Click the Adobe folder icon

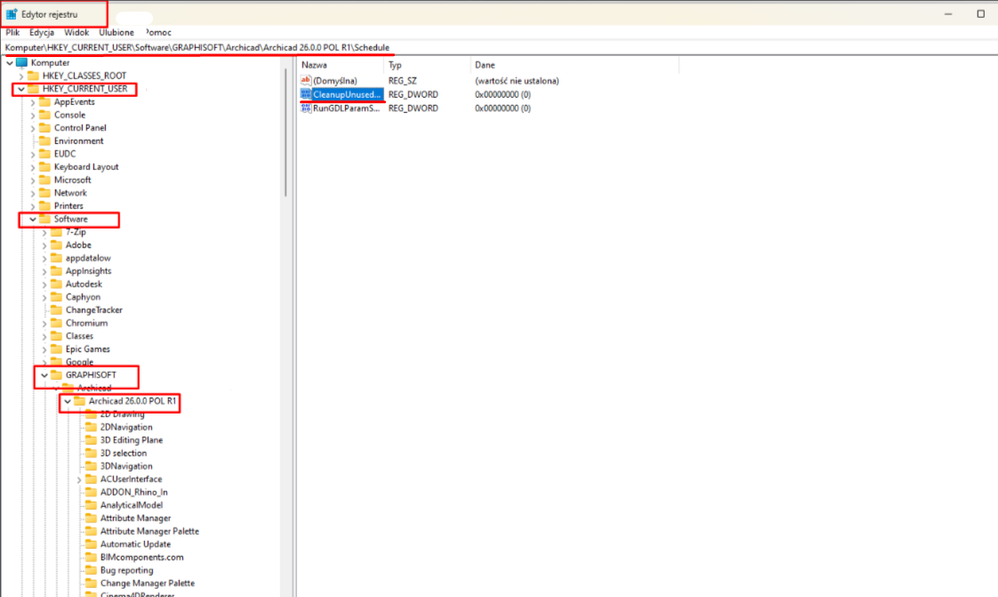click(x=56, y=245)
